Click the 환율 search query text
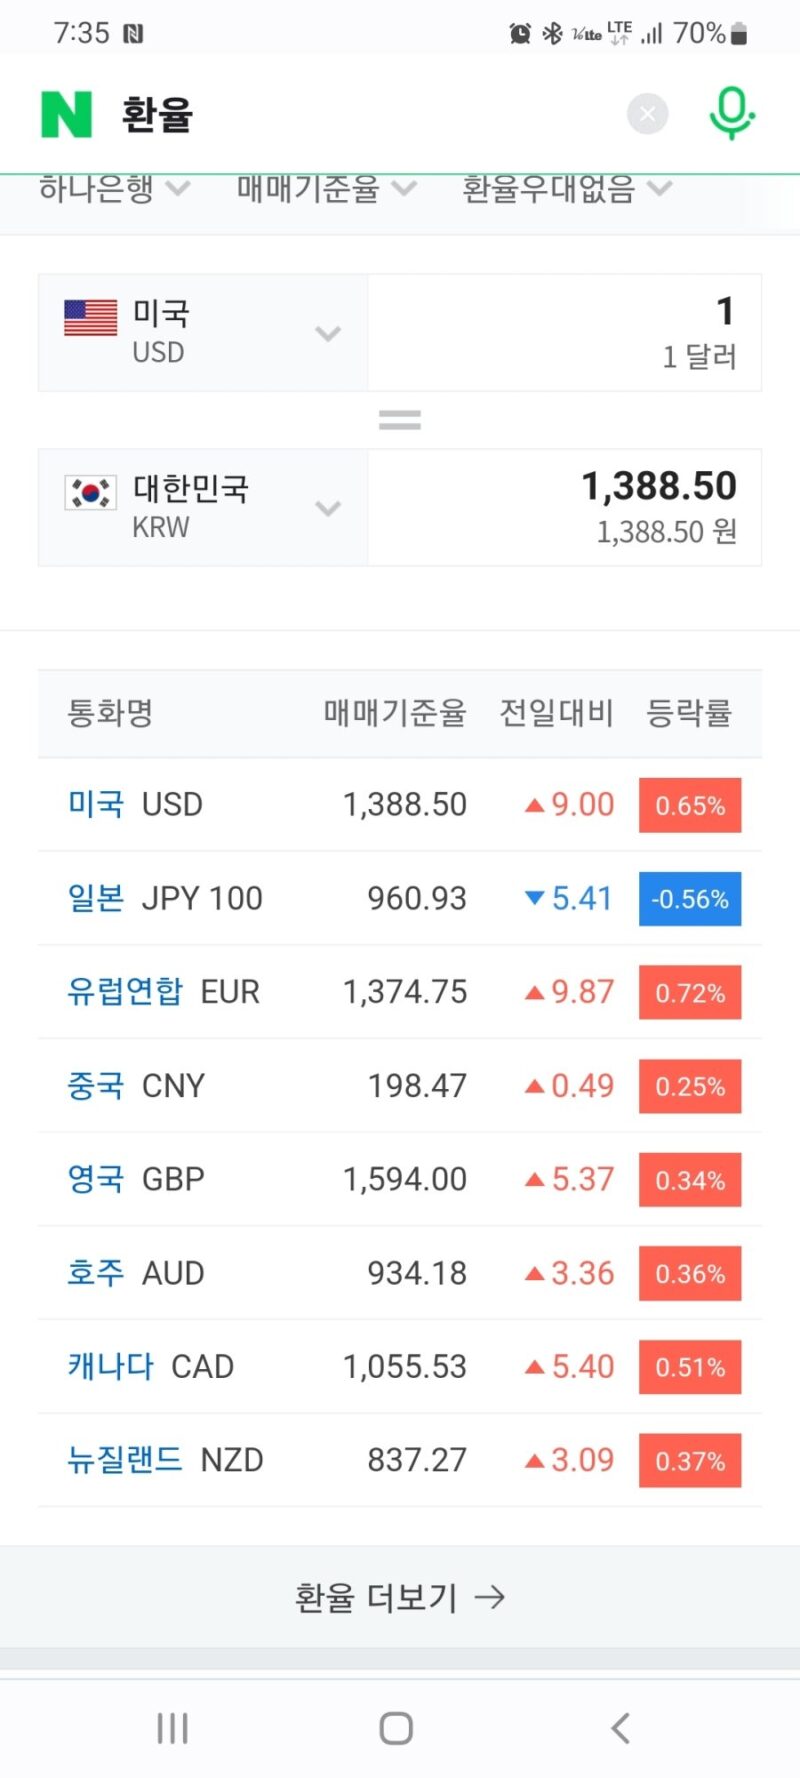Screen dimensions: 800x1778 point(157,114)
